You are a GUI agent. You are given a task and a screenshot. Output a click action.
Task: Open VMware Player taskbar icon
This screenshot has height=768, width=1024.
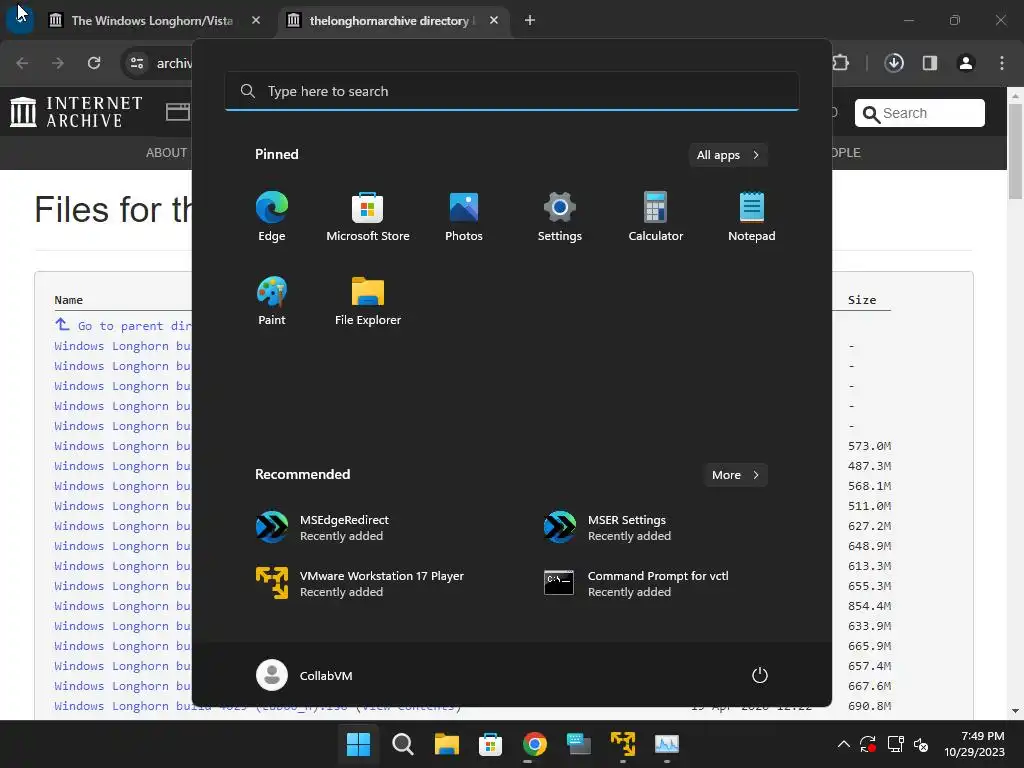click(x=622, y=744)
